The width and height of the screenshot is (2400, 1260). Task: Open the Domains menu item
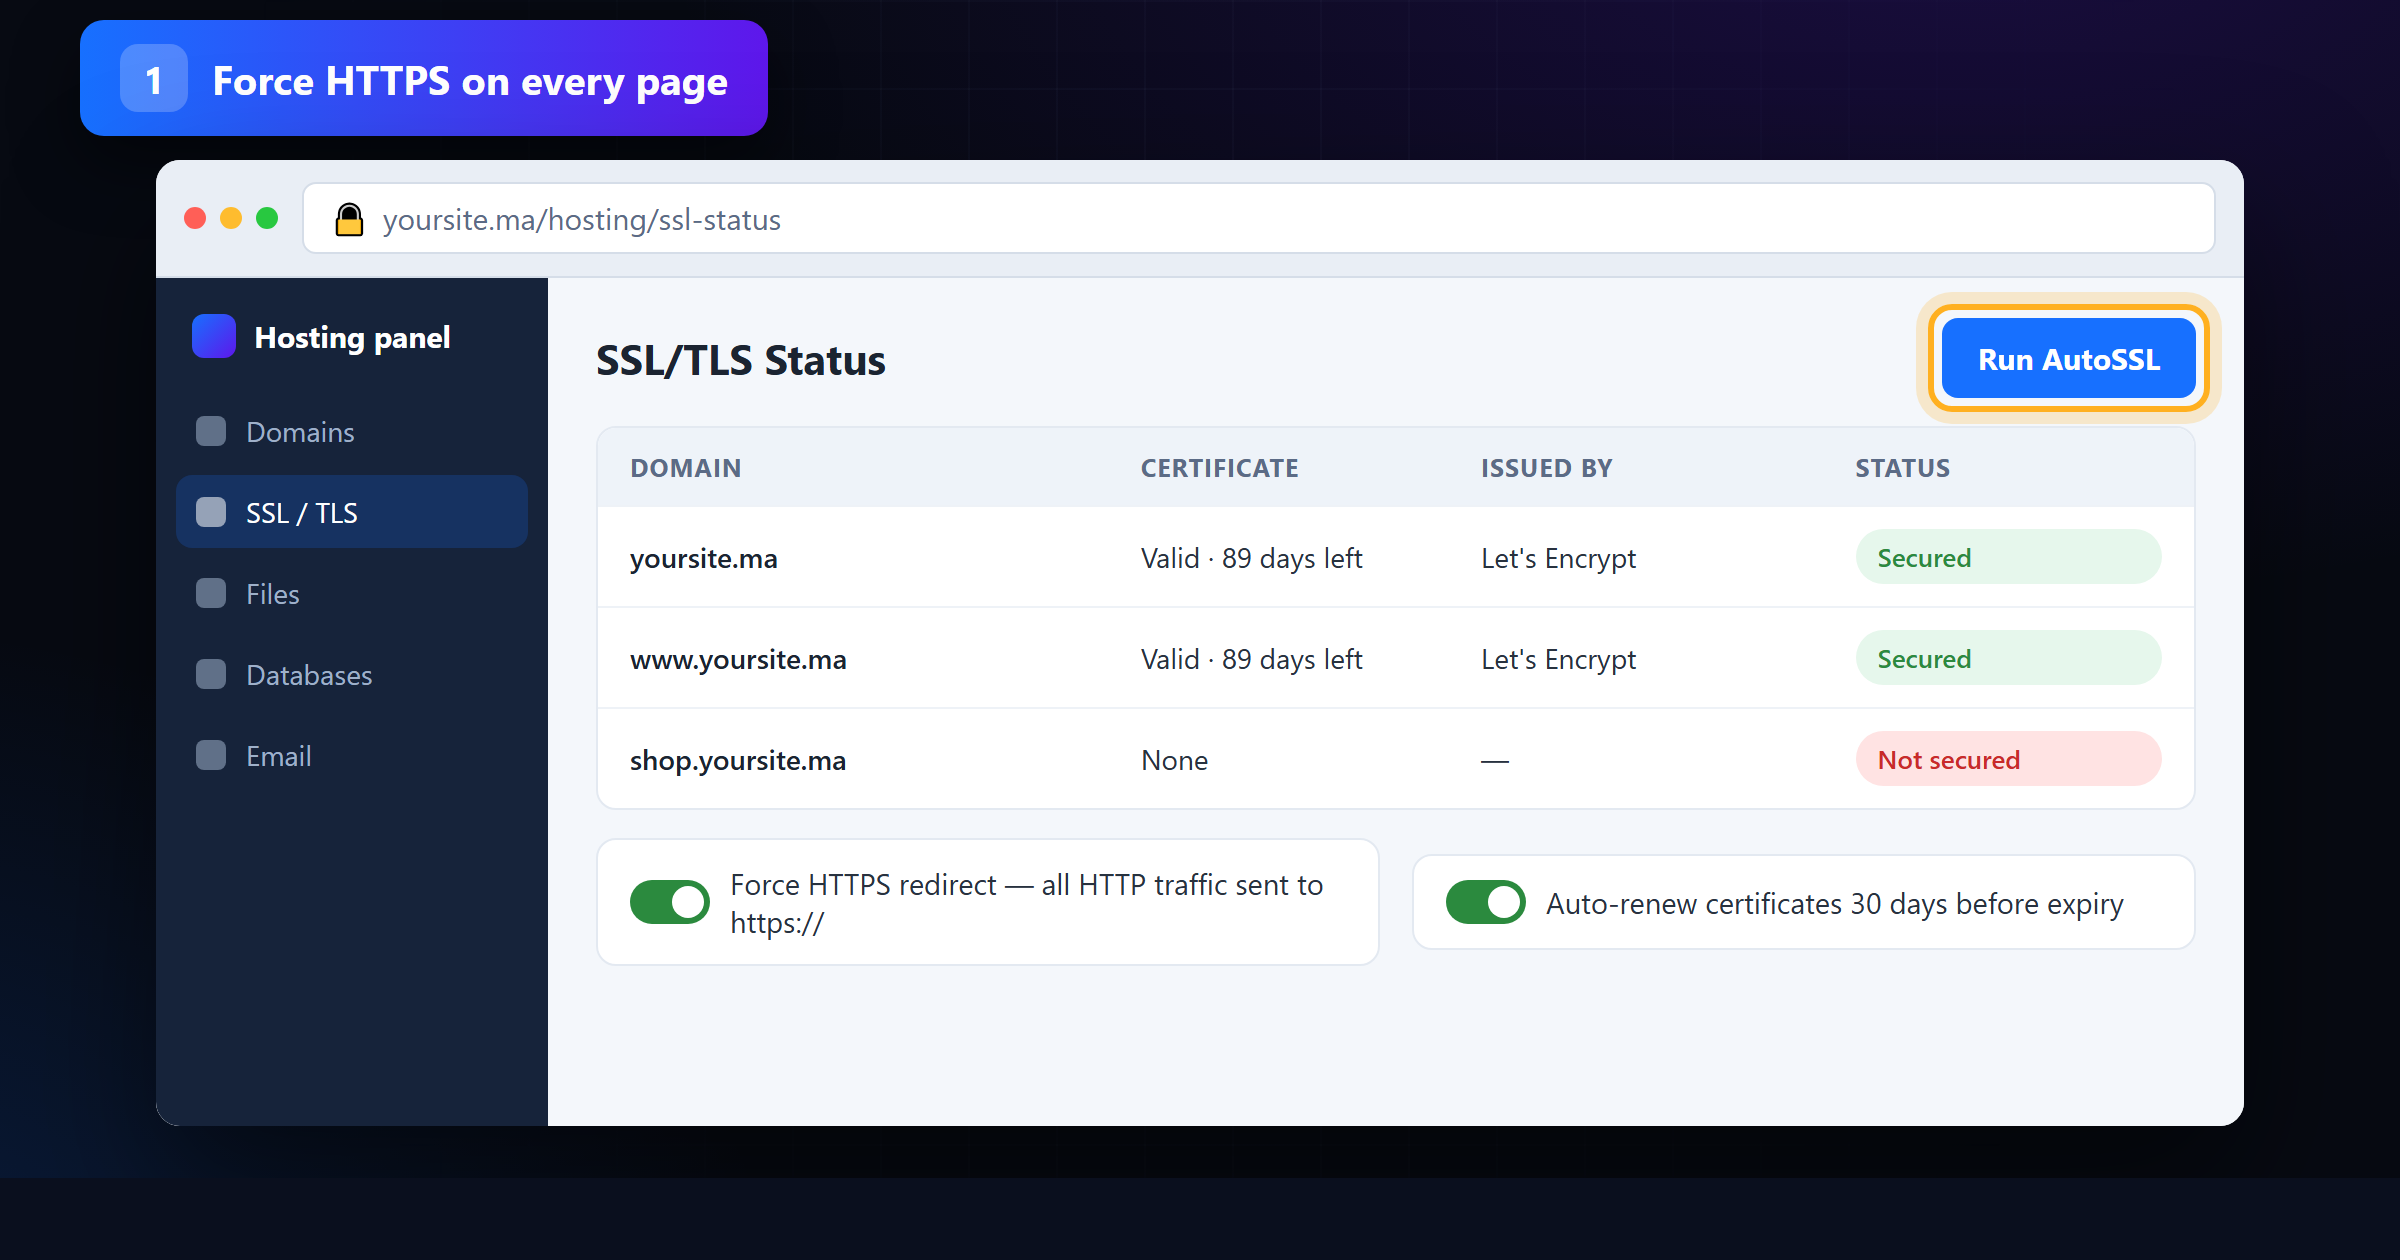(x=352, y=431)
